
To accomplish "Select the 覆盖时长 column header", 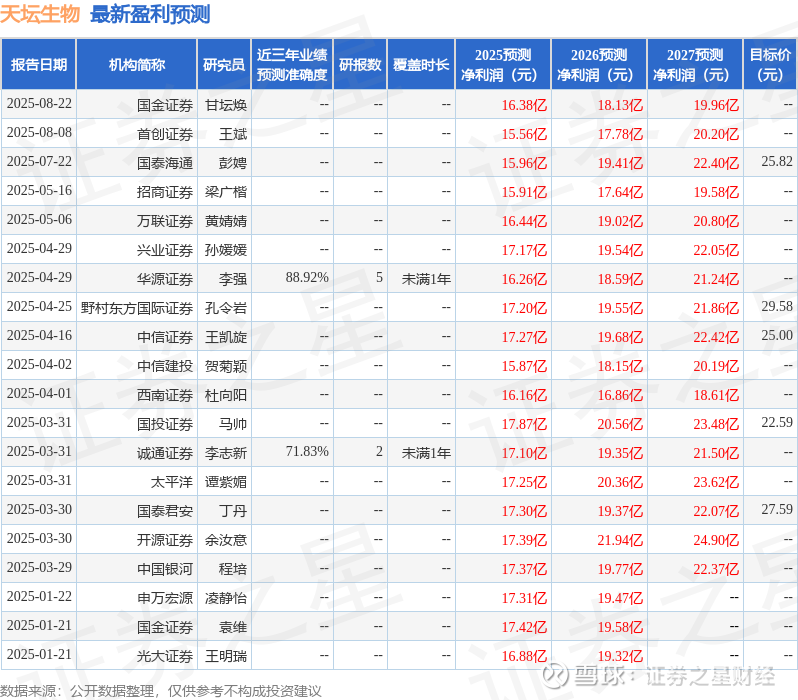I will (421, 65).
